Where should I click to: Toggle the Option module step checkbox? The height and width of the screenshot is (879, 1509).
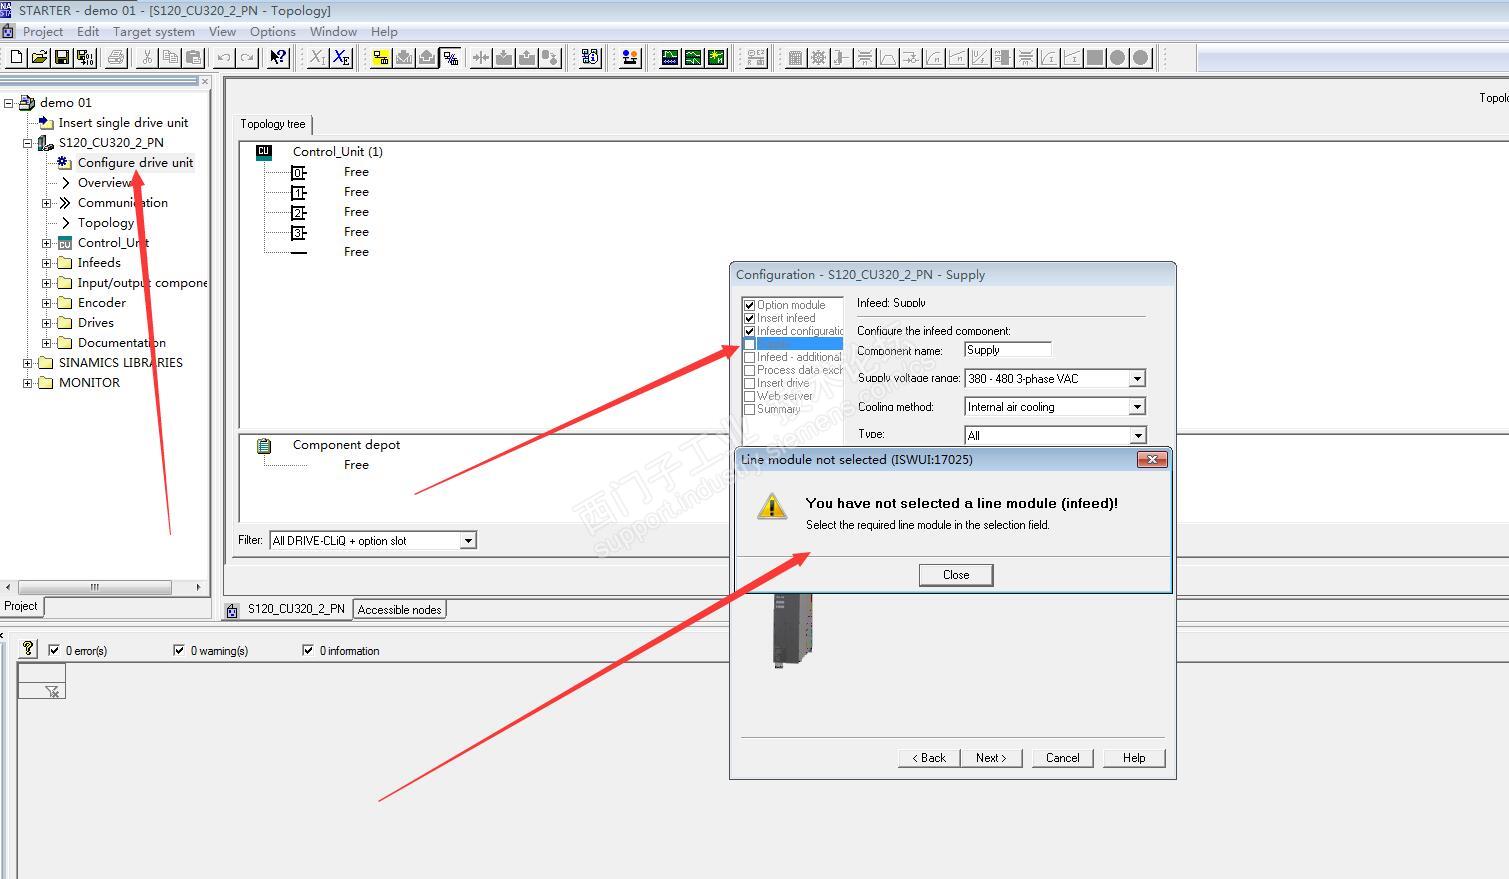coord(749,305)
